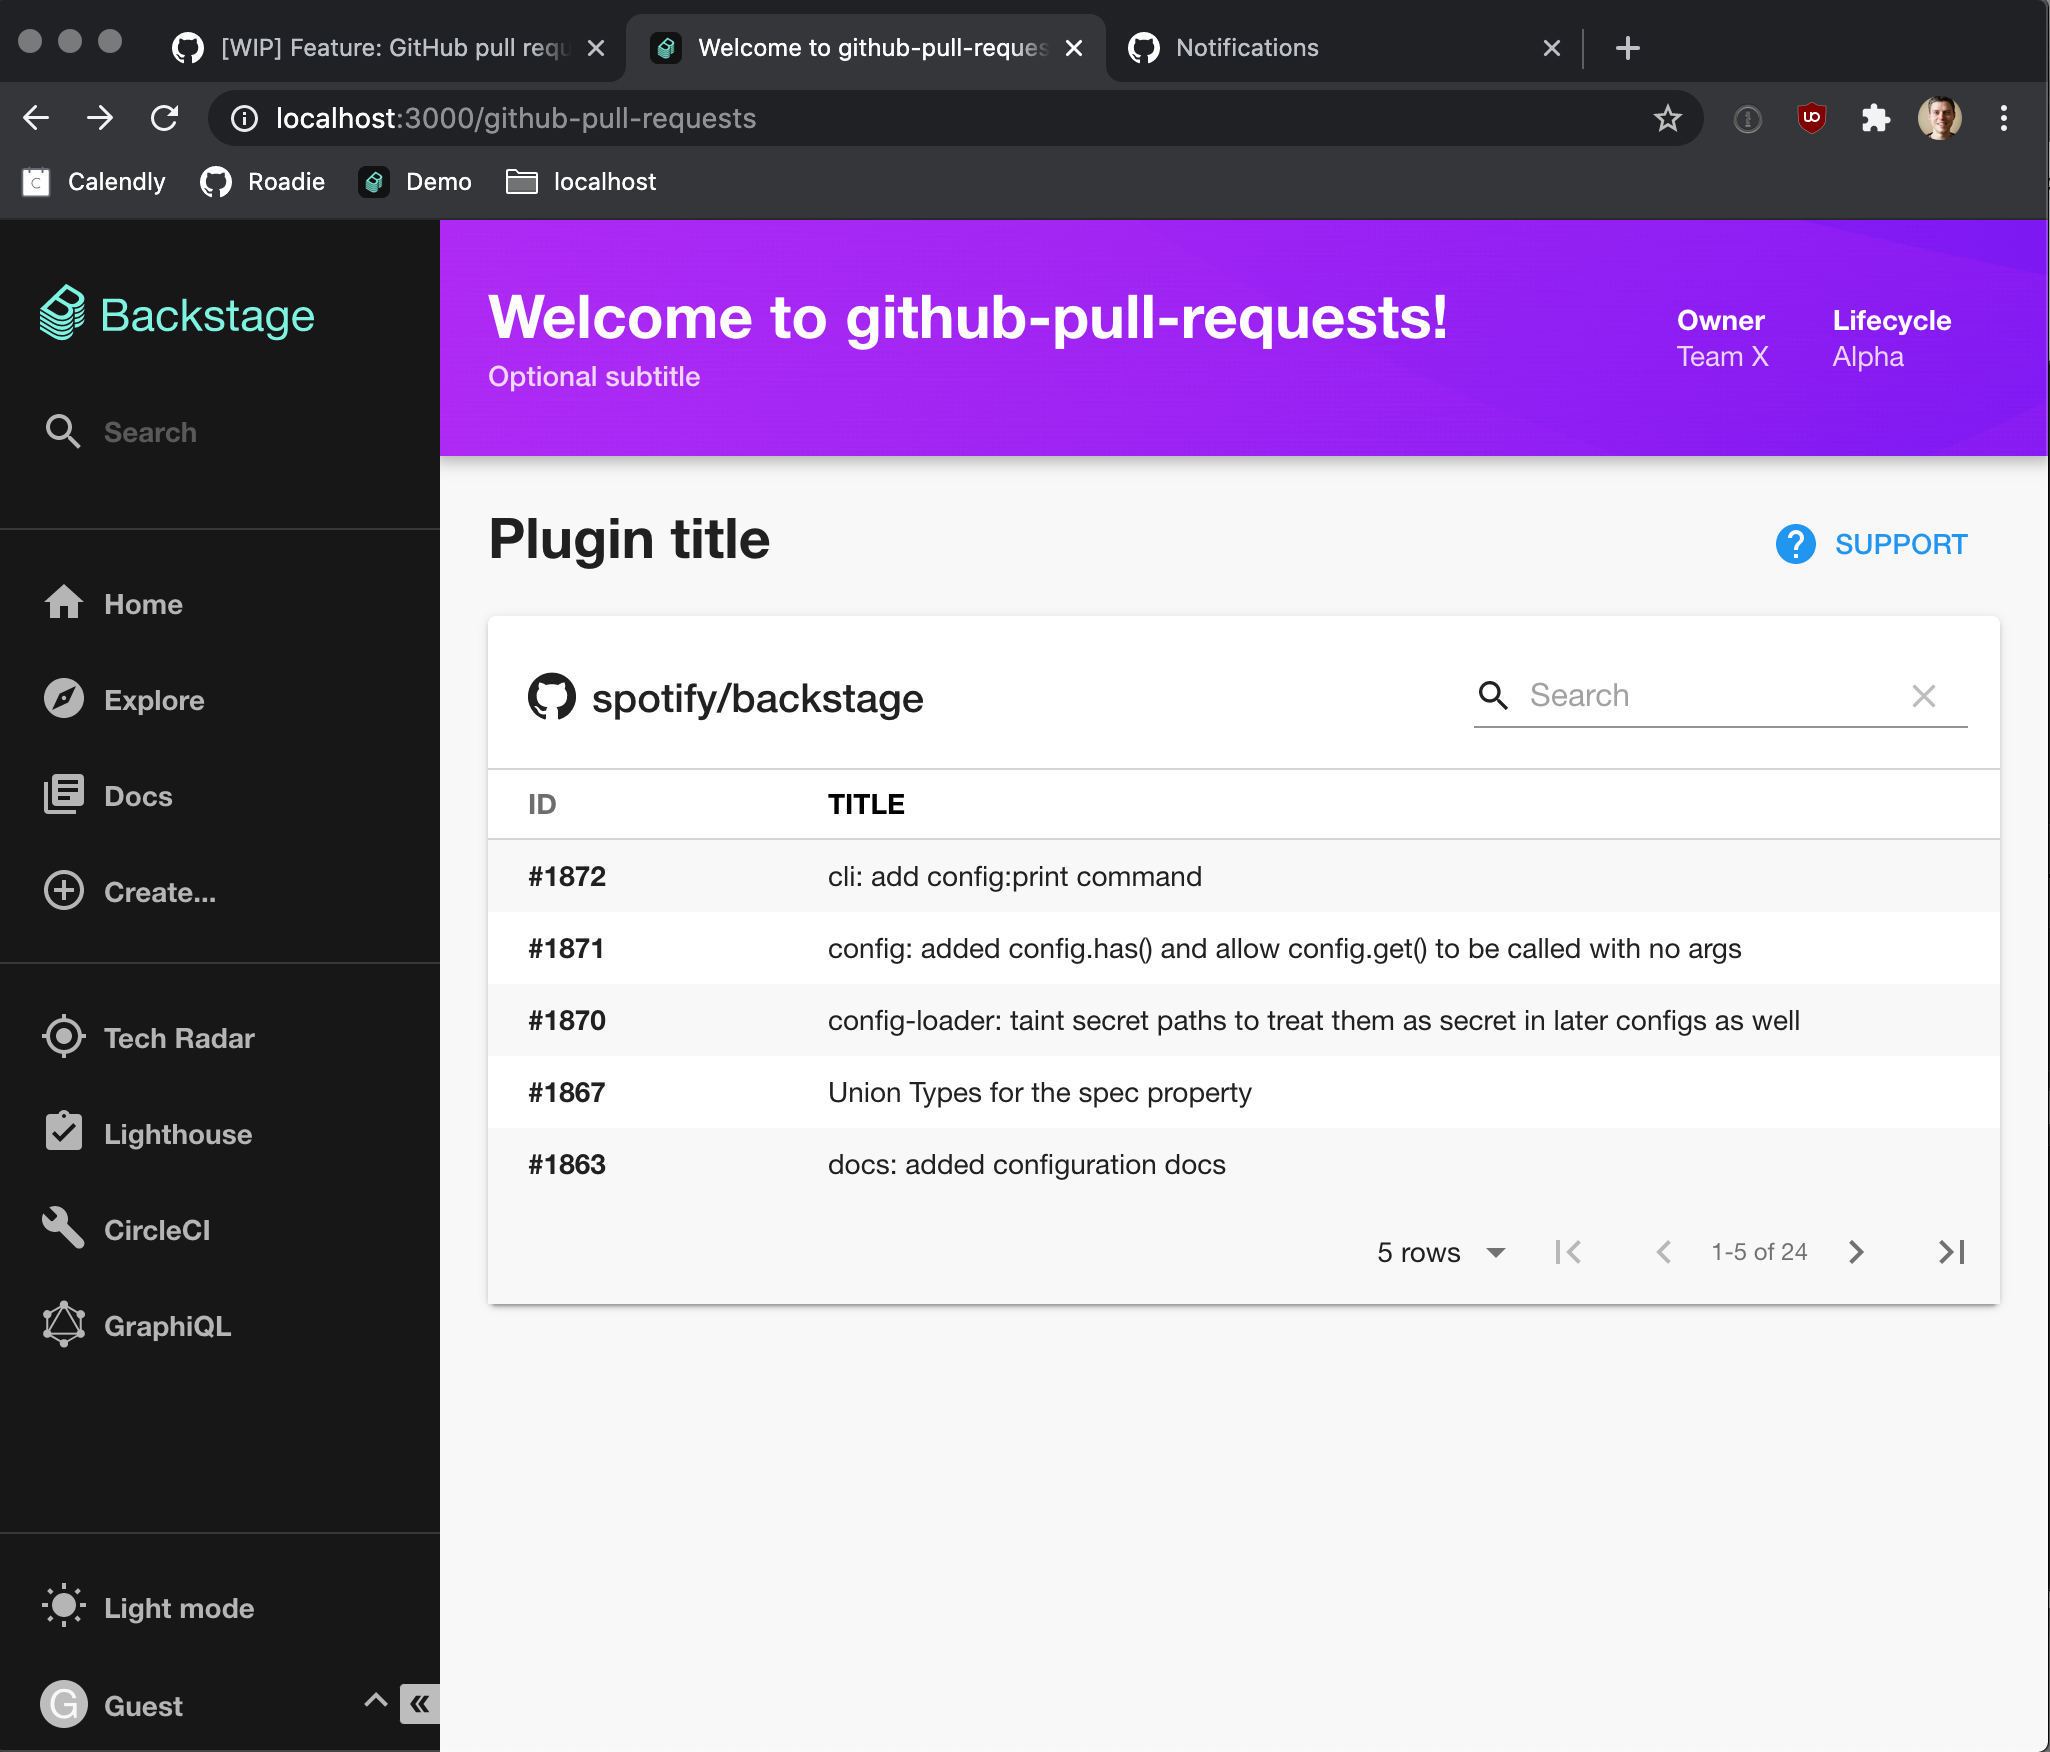Click the Explore compass icon
This screenshot has height=1752, width=2050.
pos(63,699)
